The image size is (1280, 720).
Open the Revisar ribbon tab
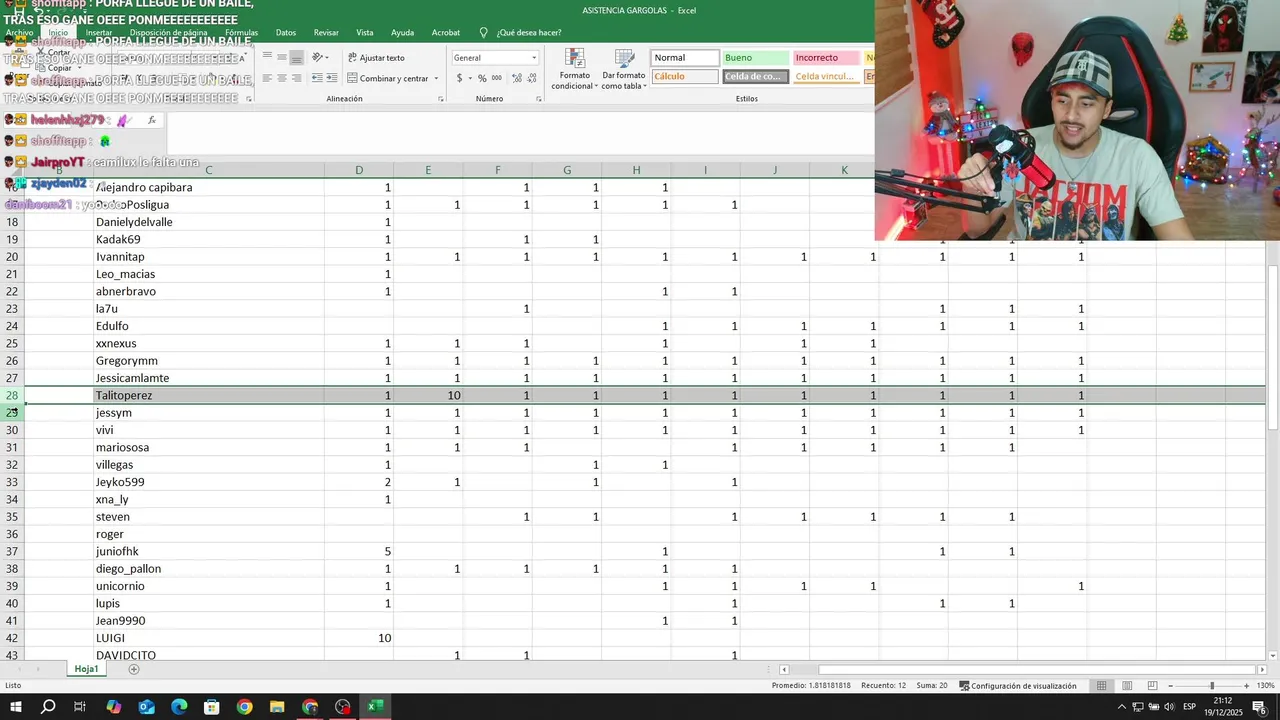(326, 33)
